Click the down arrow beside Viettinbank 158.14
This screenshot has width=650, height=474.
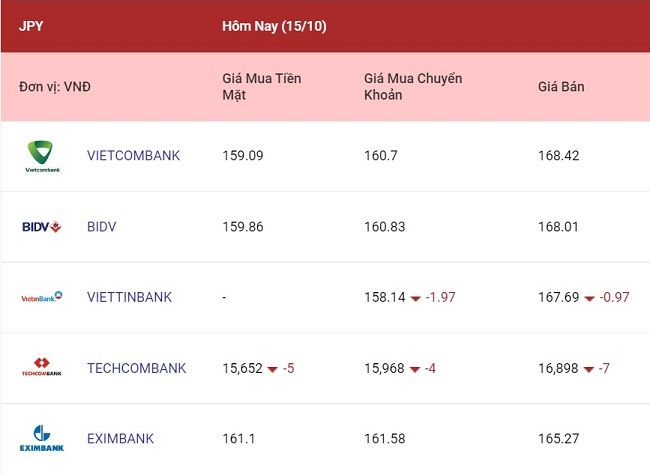pos(415,298)
